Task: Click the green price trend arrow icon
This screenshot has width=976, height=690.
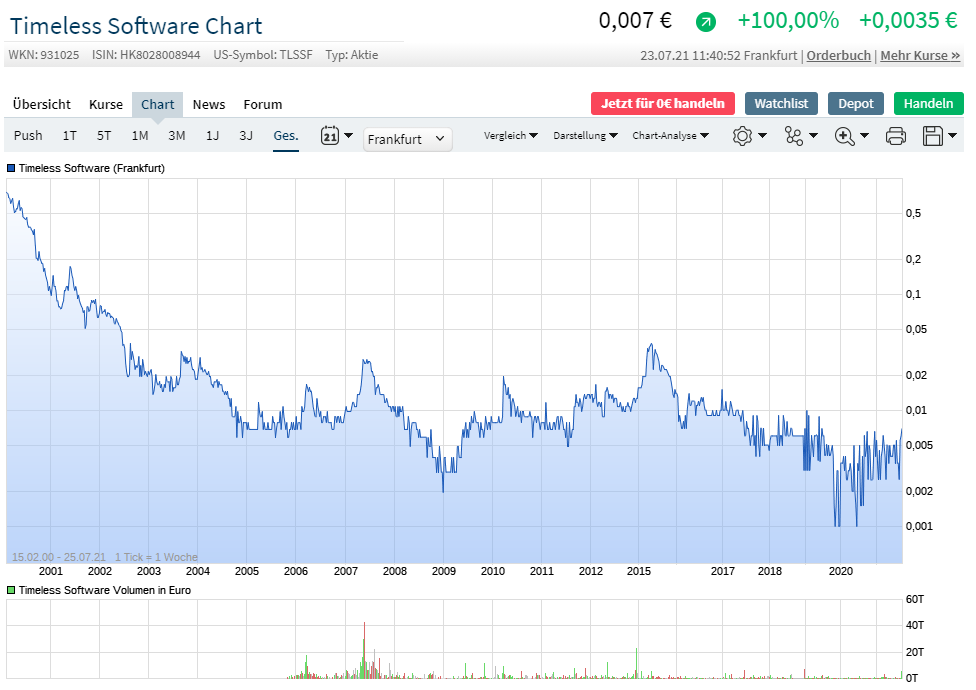Action: click(706, 22)
